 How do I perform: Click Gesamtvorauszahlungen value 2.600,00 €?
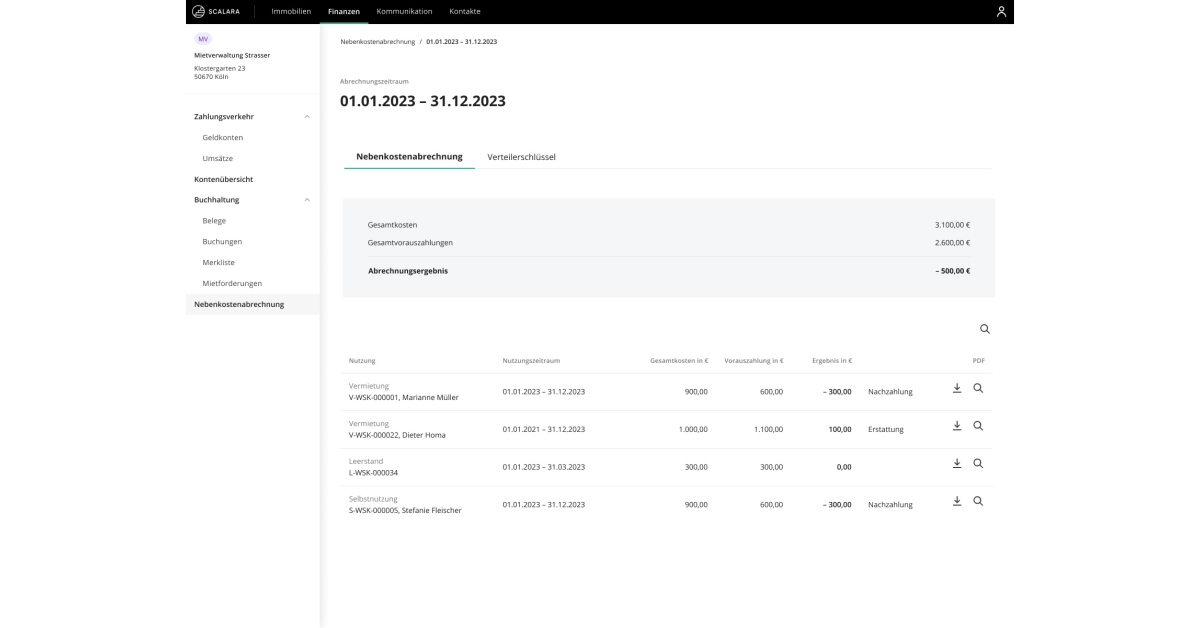click(x=952, y=242)
